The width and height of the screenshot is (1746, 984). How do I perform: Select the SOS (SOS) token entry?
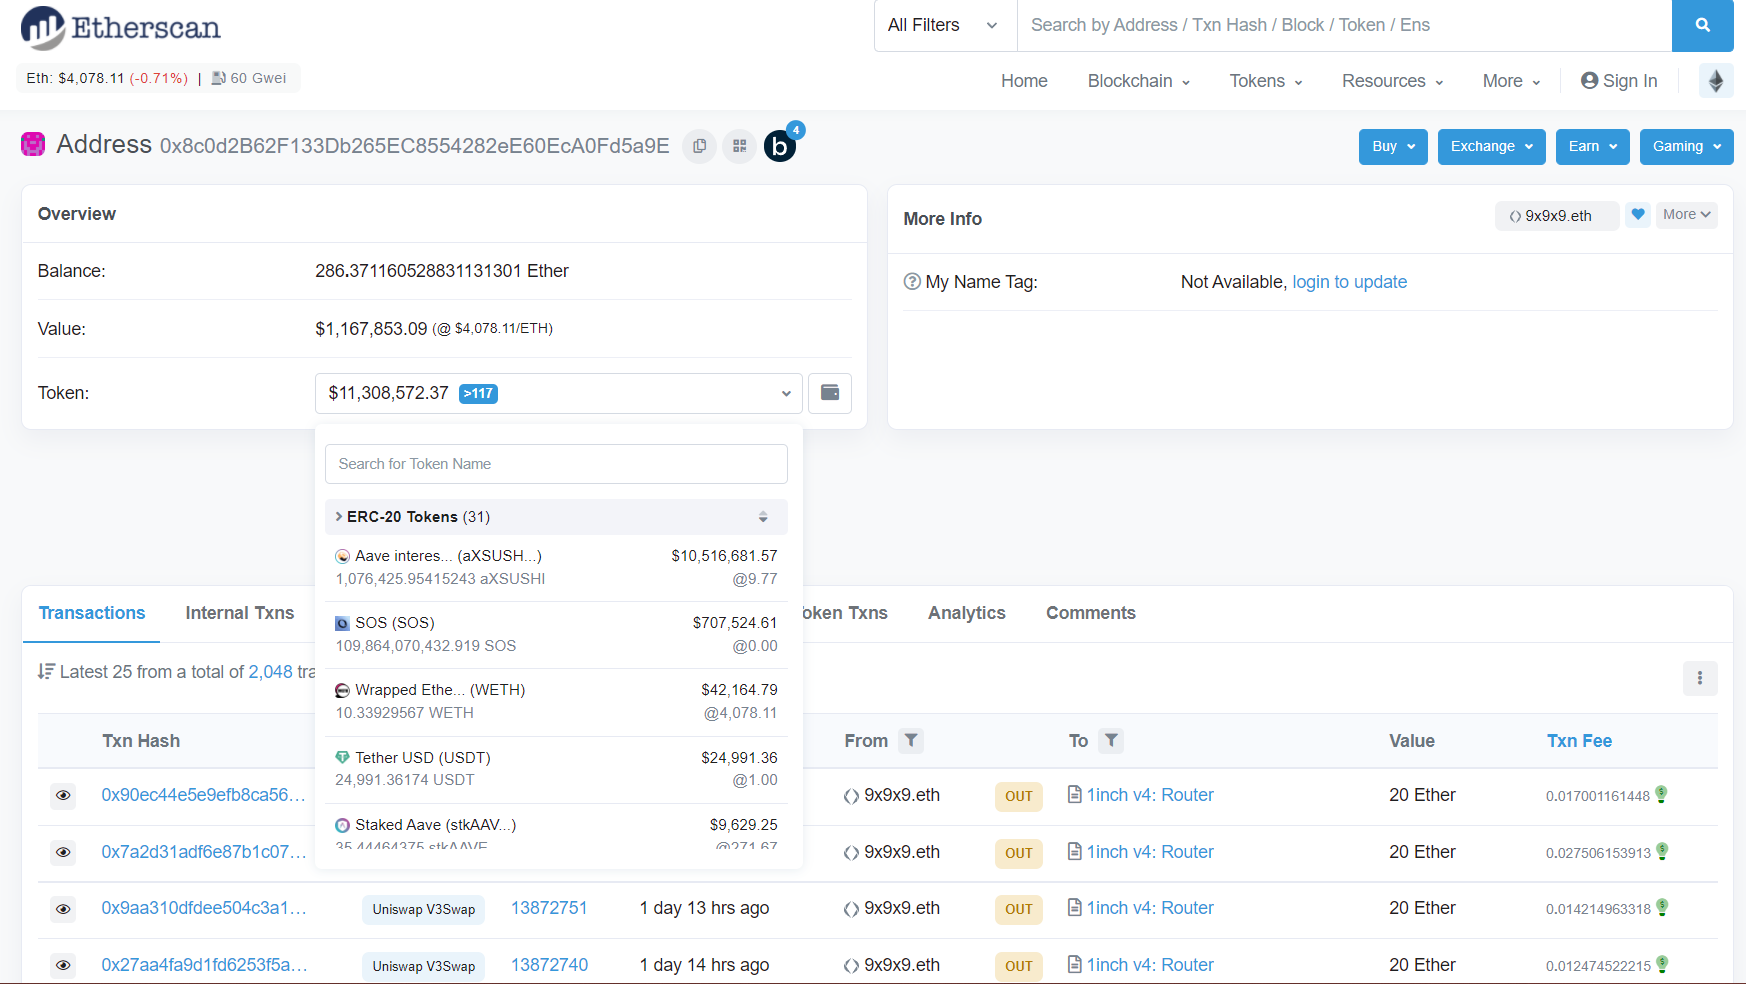pyautogui.click(x=556, y=634)
